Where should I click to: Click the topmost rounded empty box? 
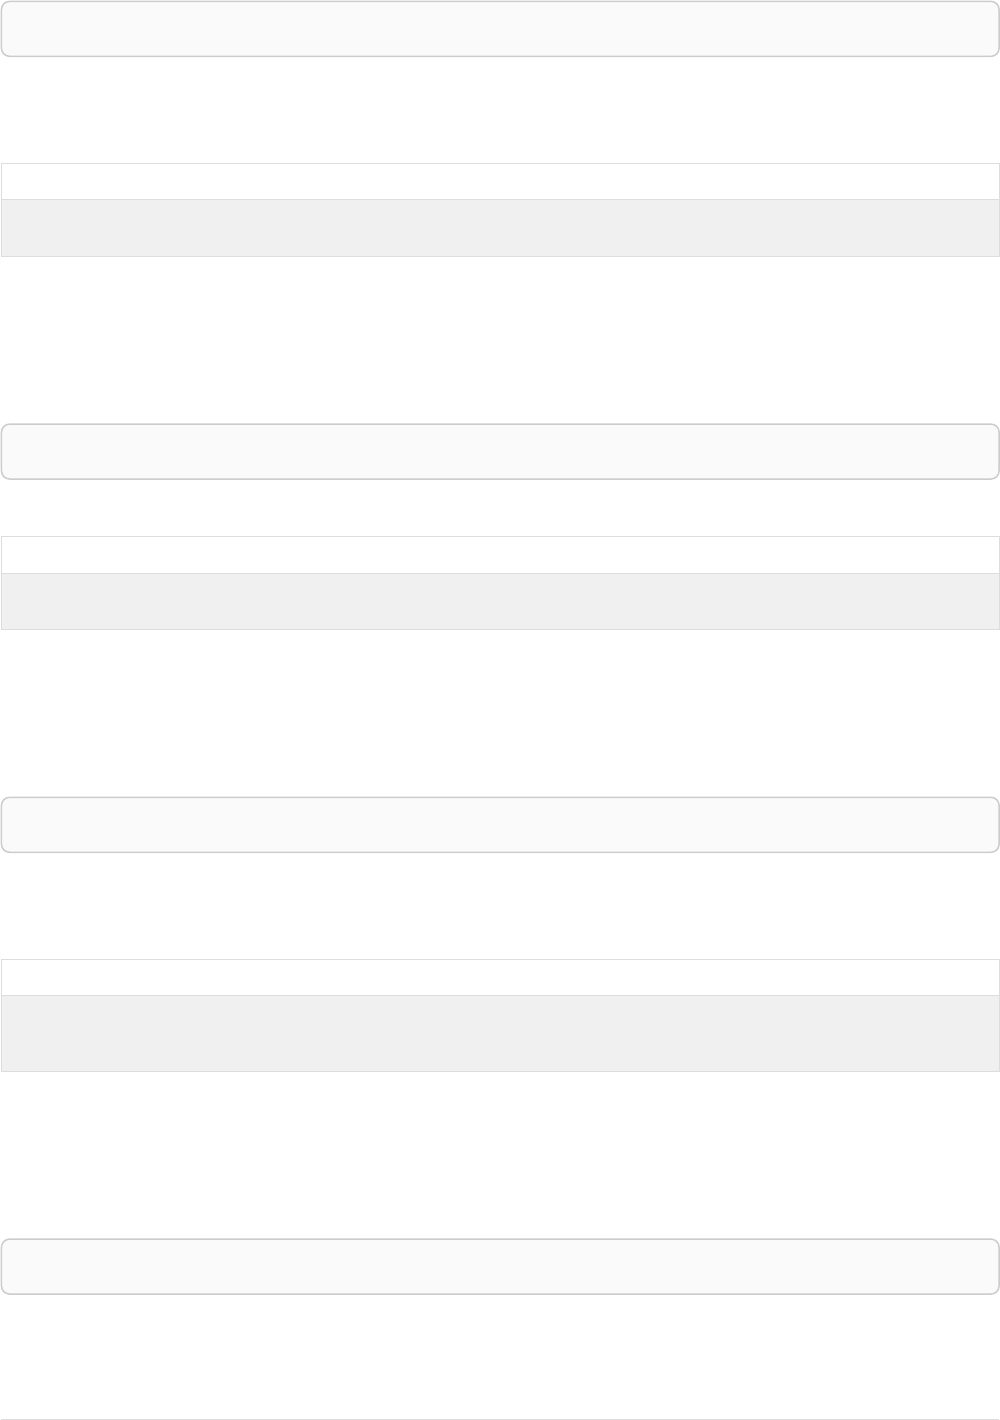coord(500,28)
